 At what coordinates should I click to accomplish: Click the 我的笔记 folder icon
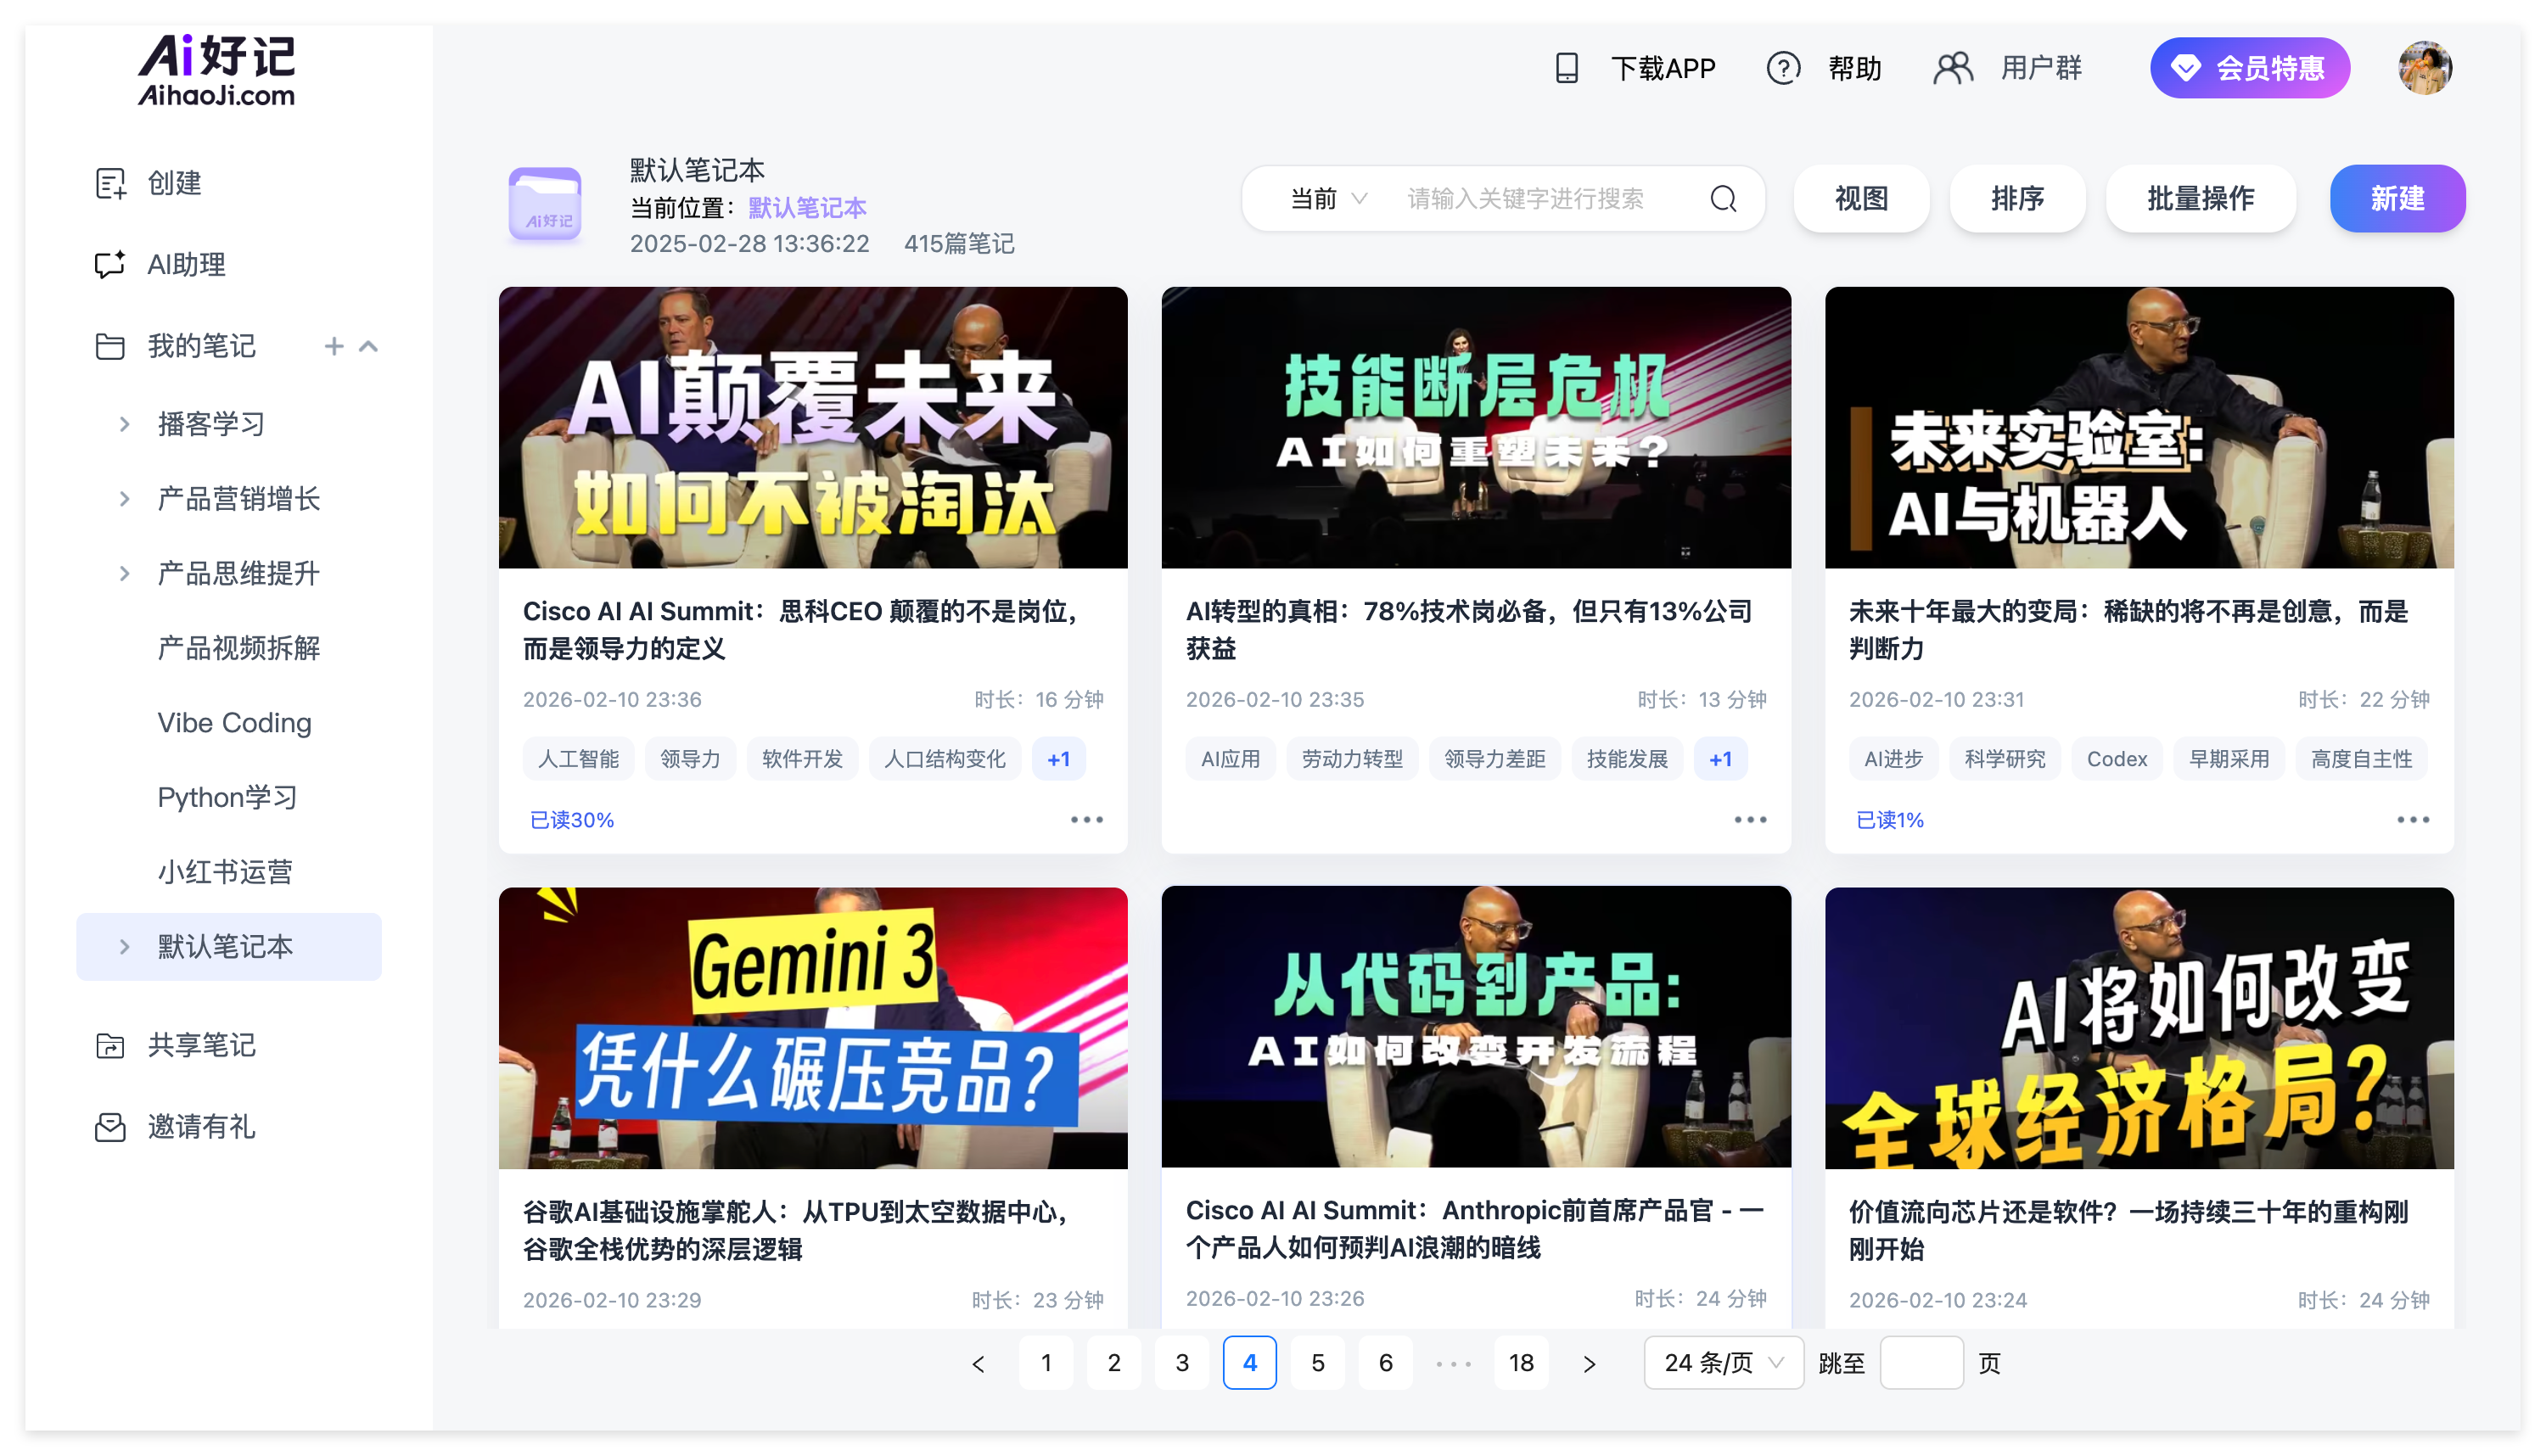[x=110, y=346]
